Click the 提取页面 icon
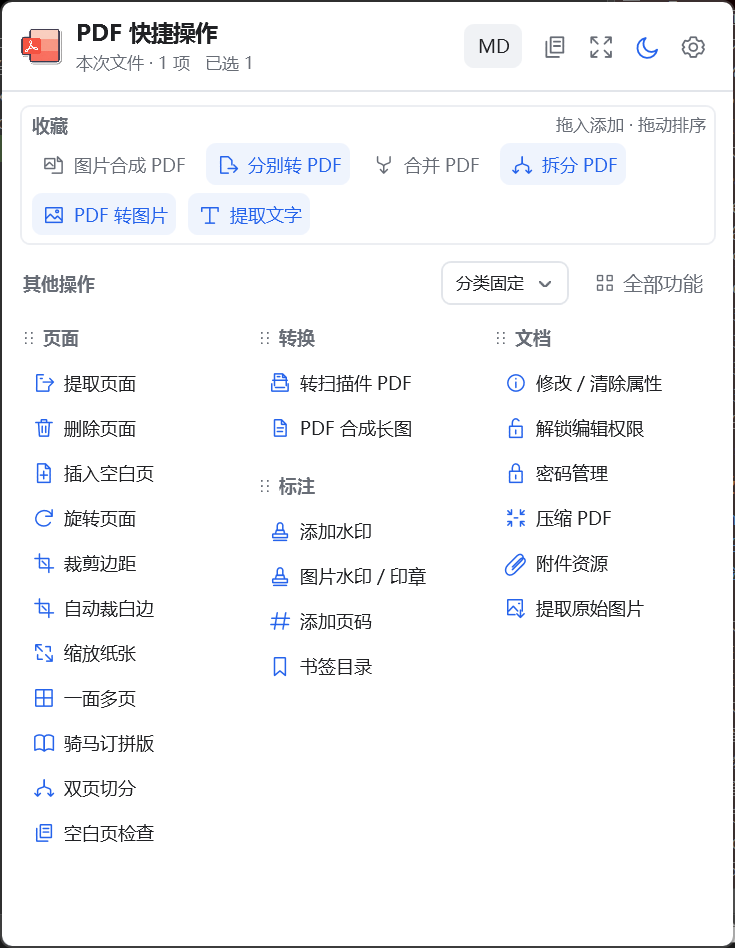Image resolution: width=735 pixels, height=948 pixels. (44, 383)
